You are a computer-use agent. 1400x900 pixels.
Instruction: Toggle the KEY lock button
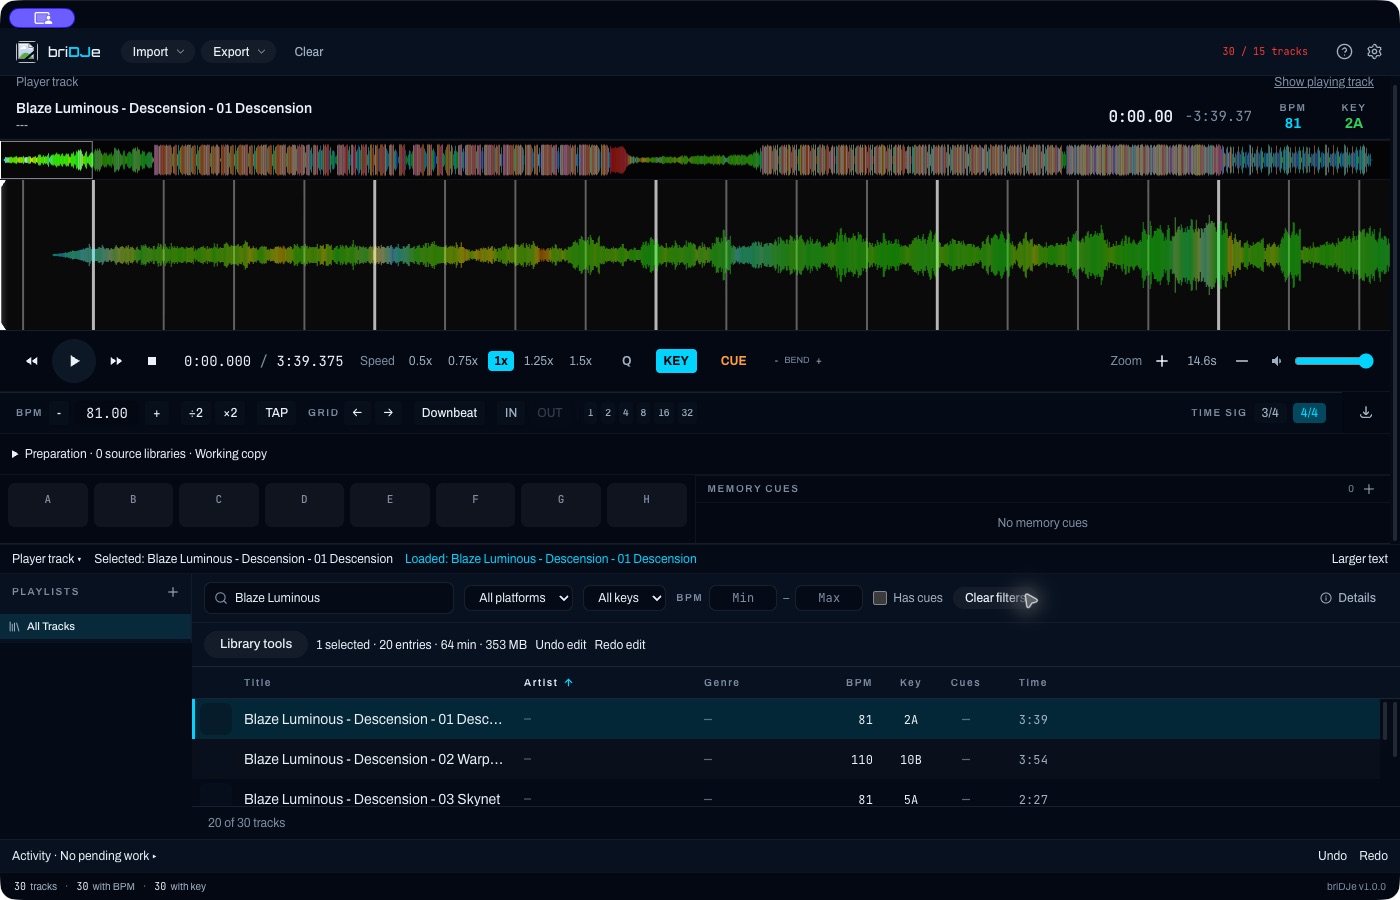click(676, 361)
